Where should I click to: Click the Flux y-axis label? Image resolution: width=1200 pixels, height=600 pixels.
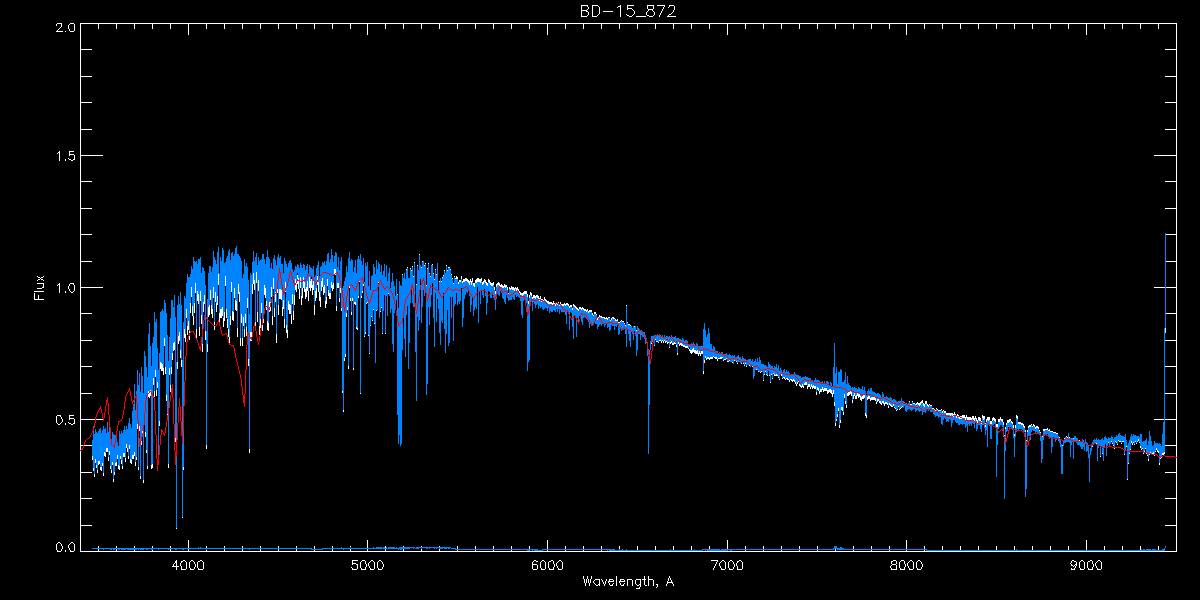[40, 287]
